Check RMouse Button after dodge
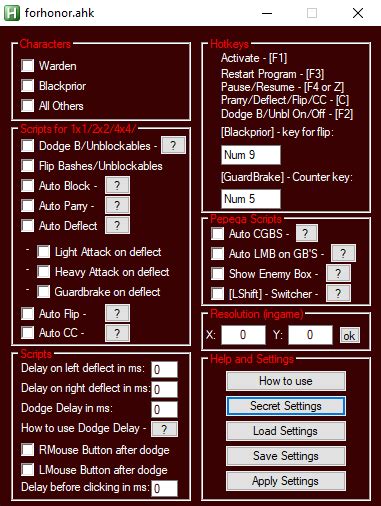Viewport: 381px width, 506px height. (27, 450)
